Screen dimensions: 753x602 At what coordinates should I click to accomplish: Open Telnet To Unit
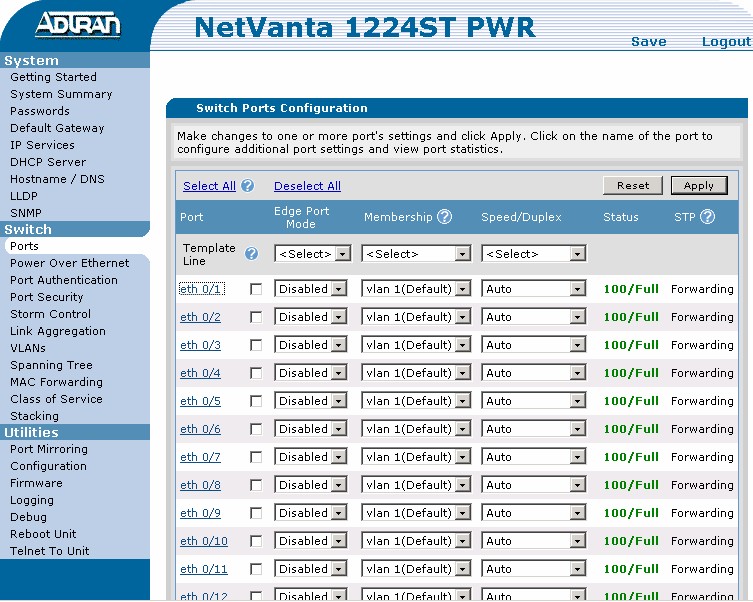[x=49, y=551]
